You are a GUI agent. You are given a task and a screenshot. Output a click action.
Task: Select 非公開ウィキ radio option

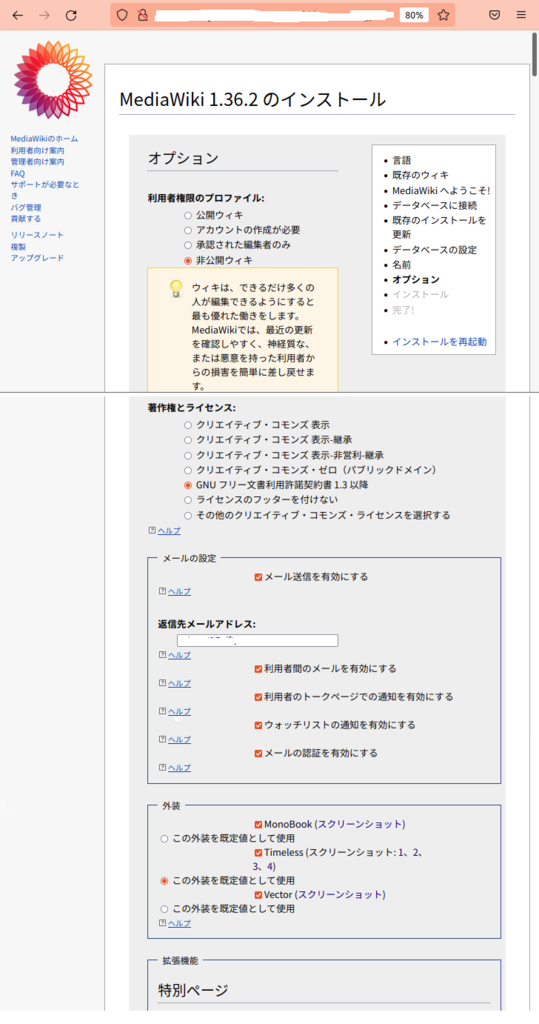click(x=188, y=260)
